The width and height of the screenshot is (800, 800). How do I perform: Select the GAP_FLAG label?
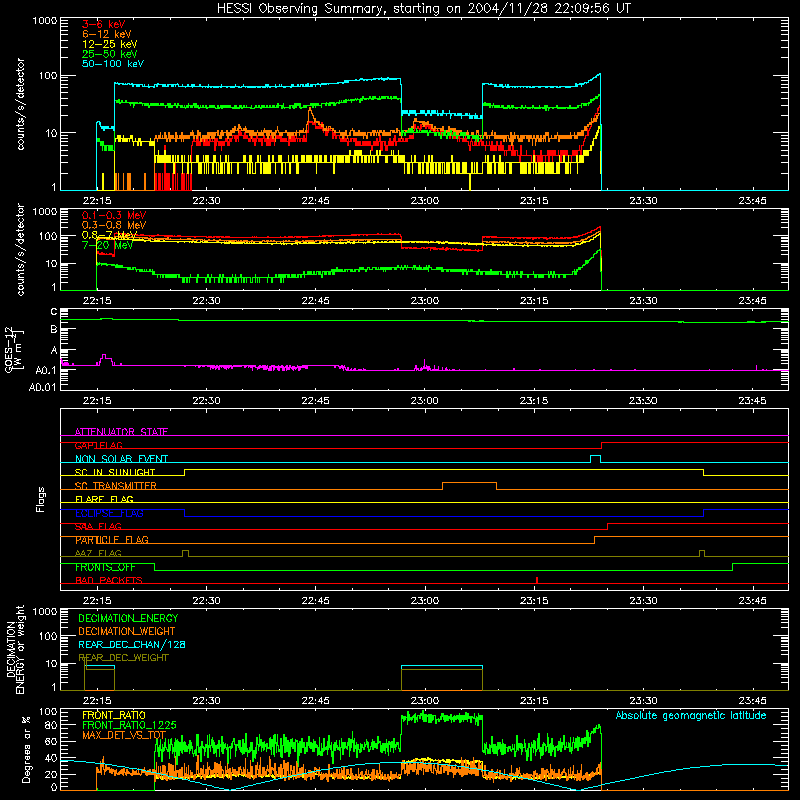tap(98, 445)
